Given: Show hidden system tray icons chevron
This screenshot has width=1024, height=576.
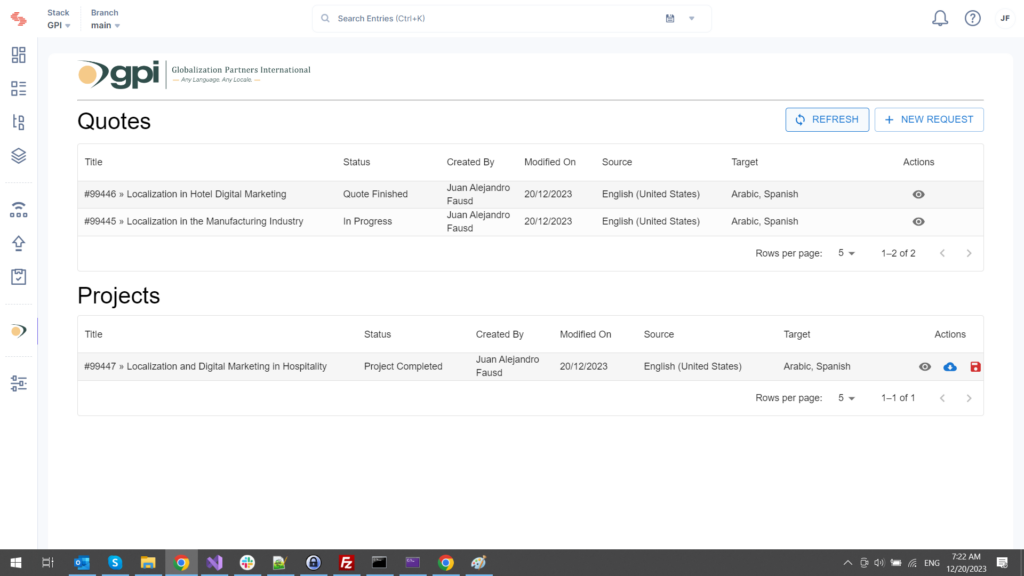Looking at the screenshot, I should 848,562.
